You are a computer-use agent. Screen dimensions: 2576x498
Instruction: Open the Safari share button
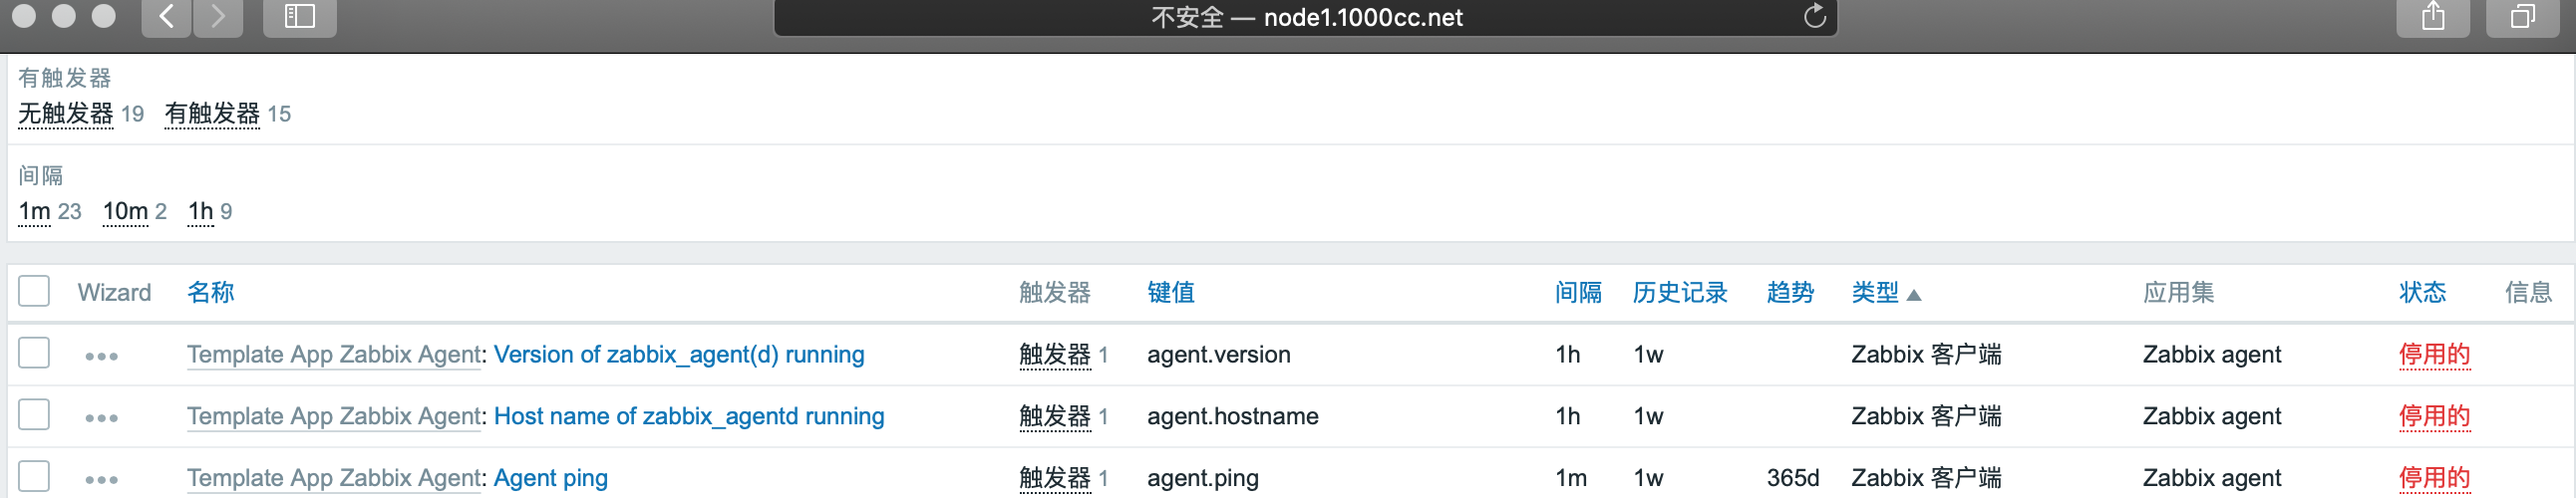[x=2432, y=16]
